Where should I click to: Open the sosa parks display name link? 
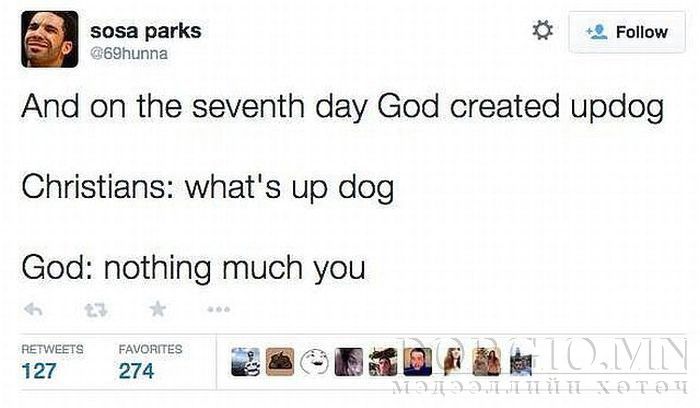[x=146, y=31]
